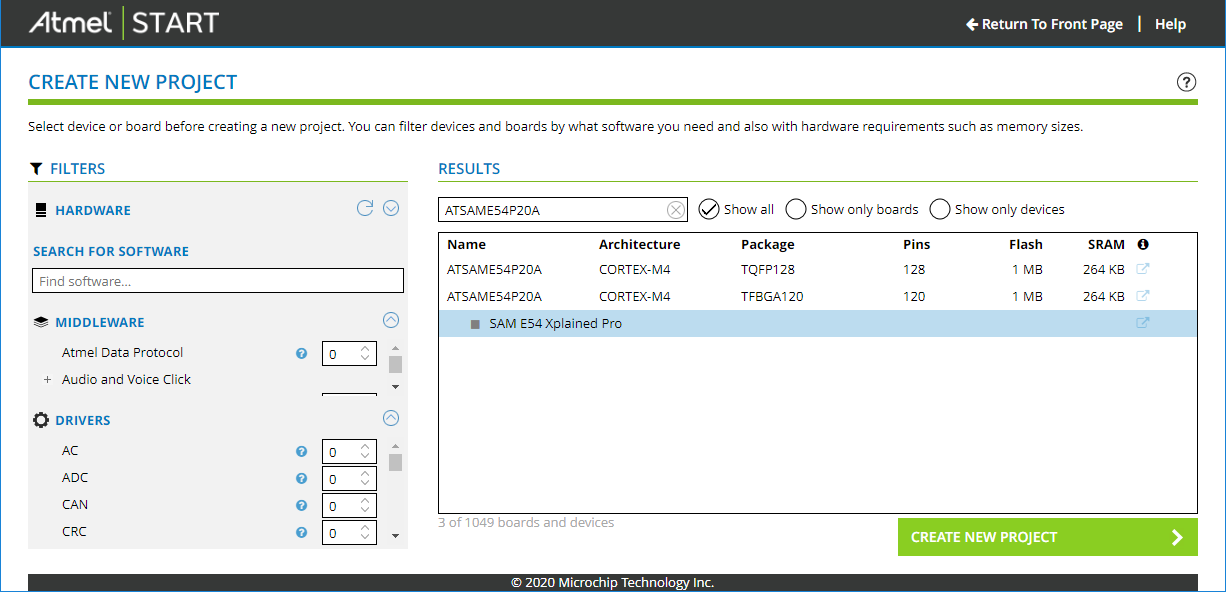Click info icon beside Atmel Data Protocol

301,353
